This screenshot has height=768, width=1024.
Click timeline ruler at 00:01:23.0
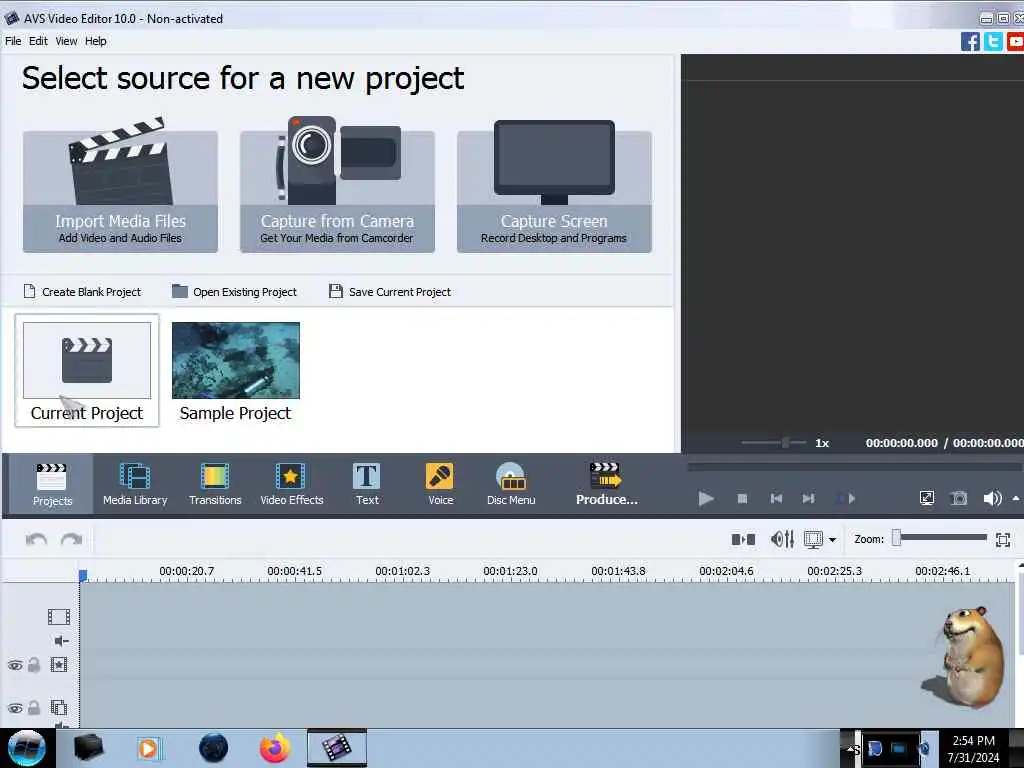[510, 571]
